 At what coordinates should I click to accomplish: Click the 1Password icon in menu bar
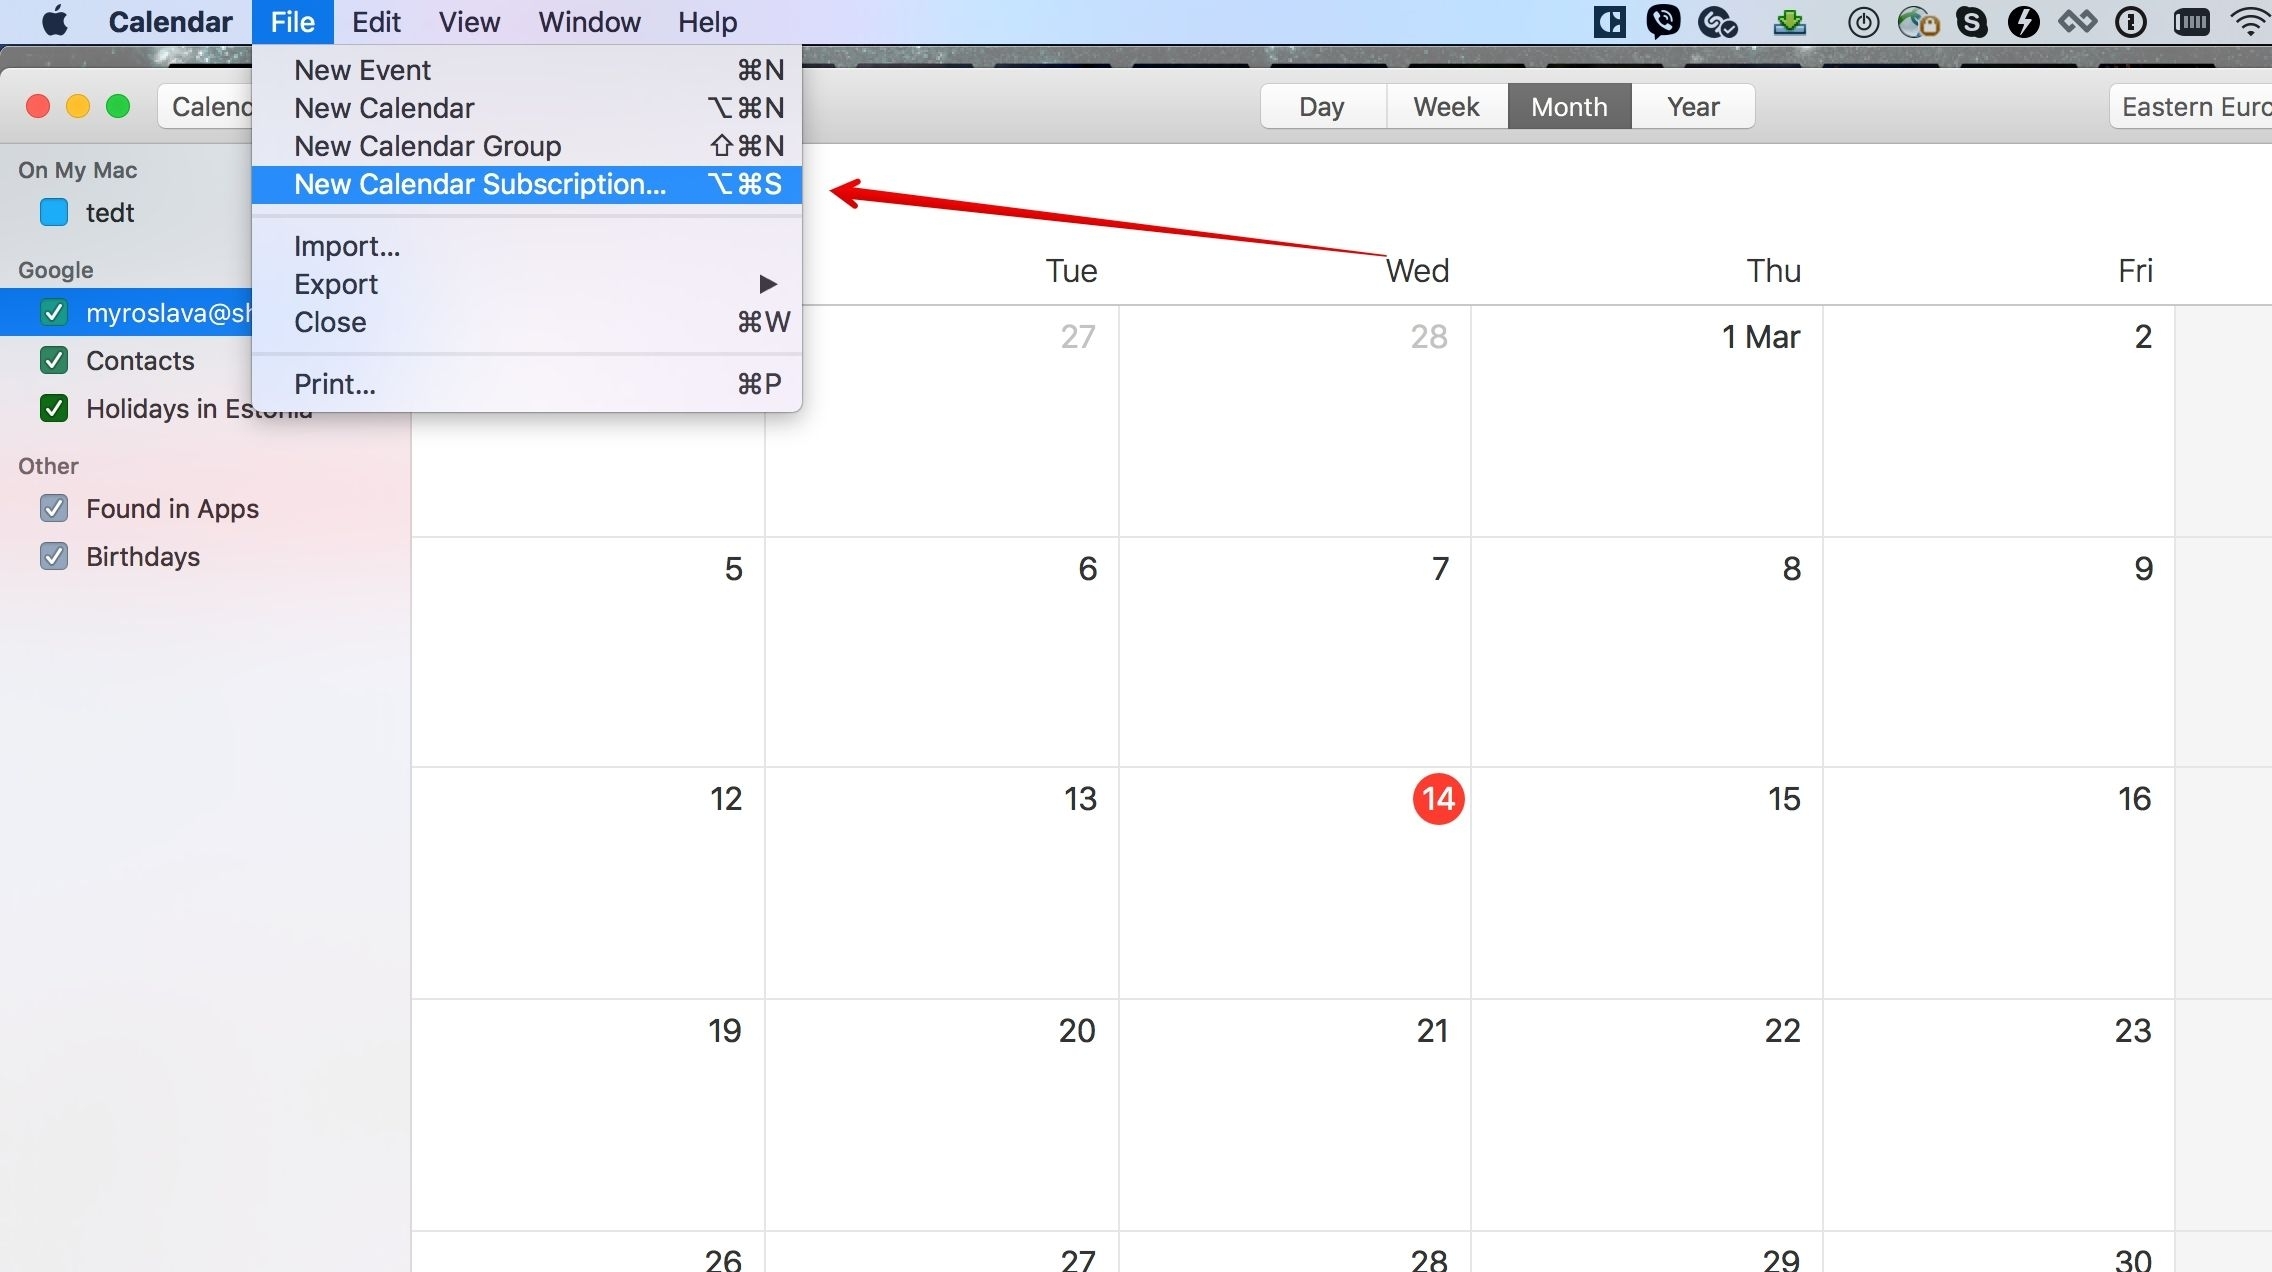pos(2130,20)
